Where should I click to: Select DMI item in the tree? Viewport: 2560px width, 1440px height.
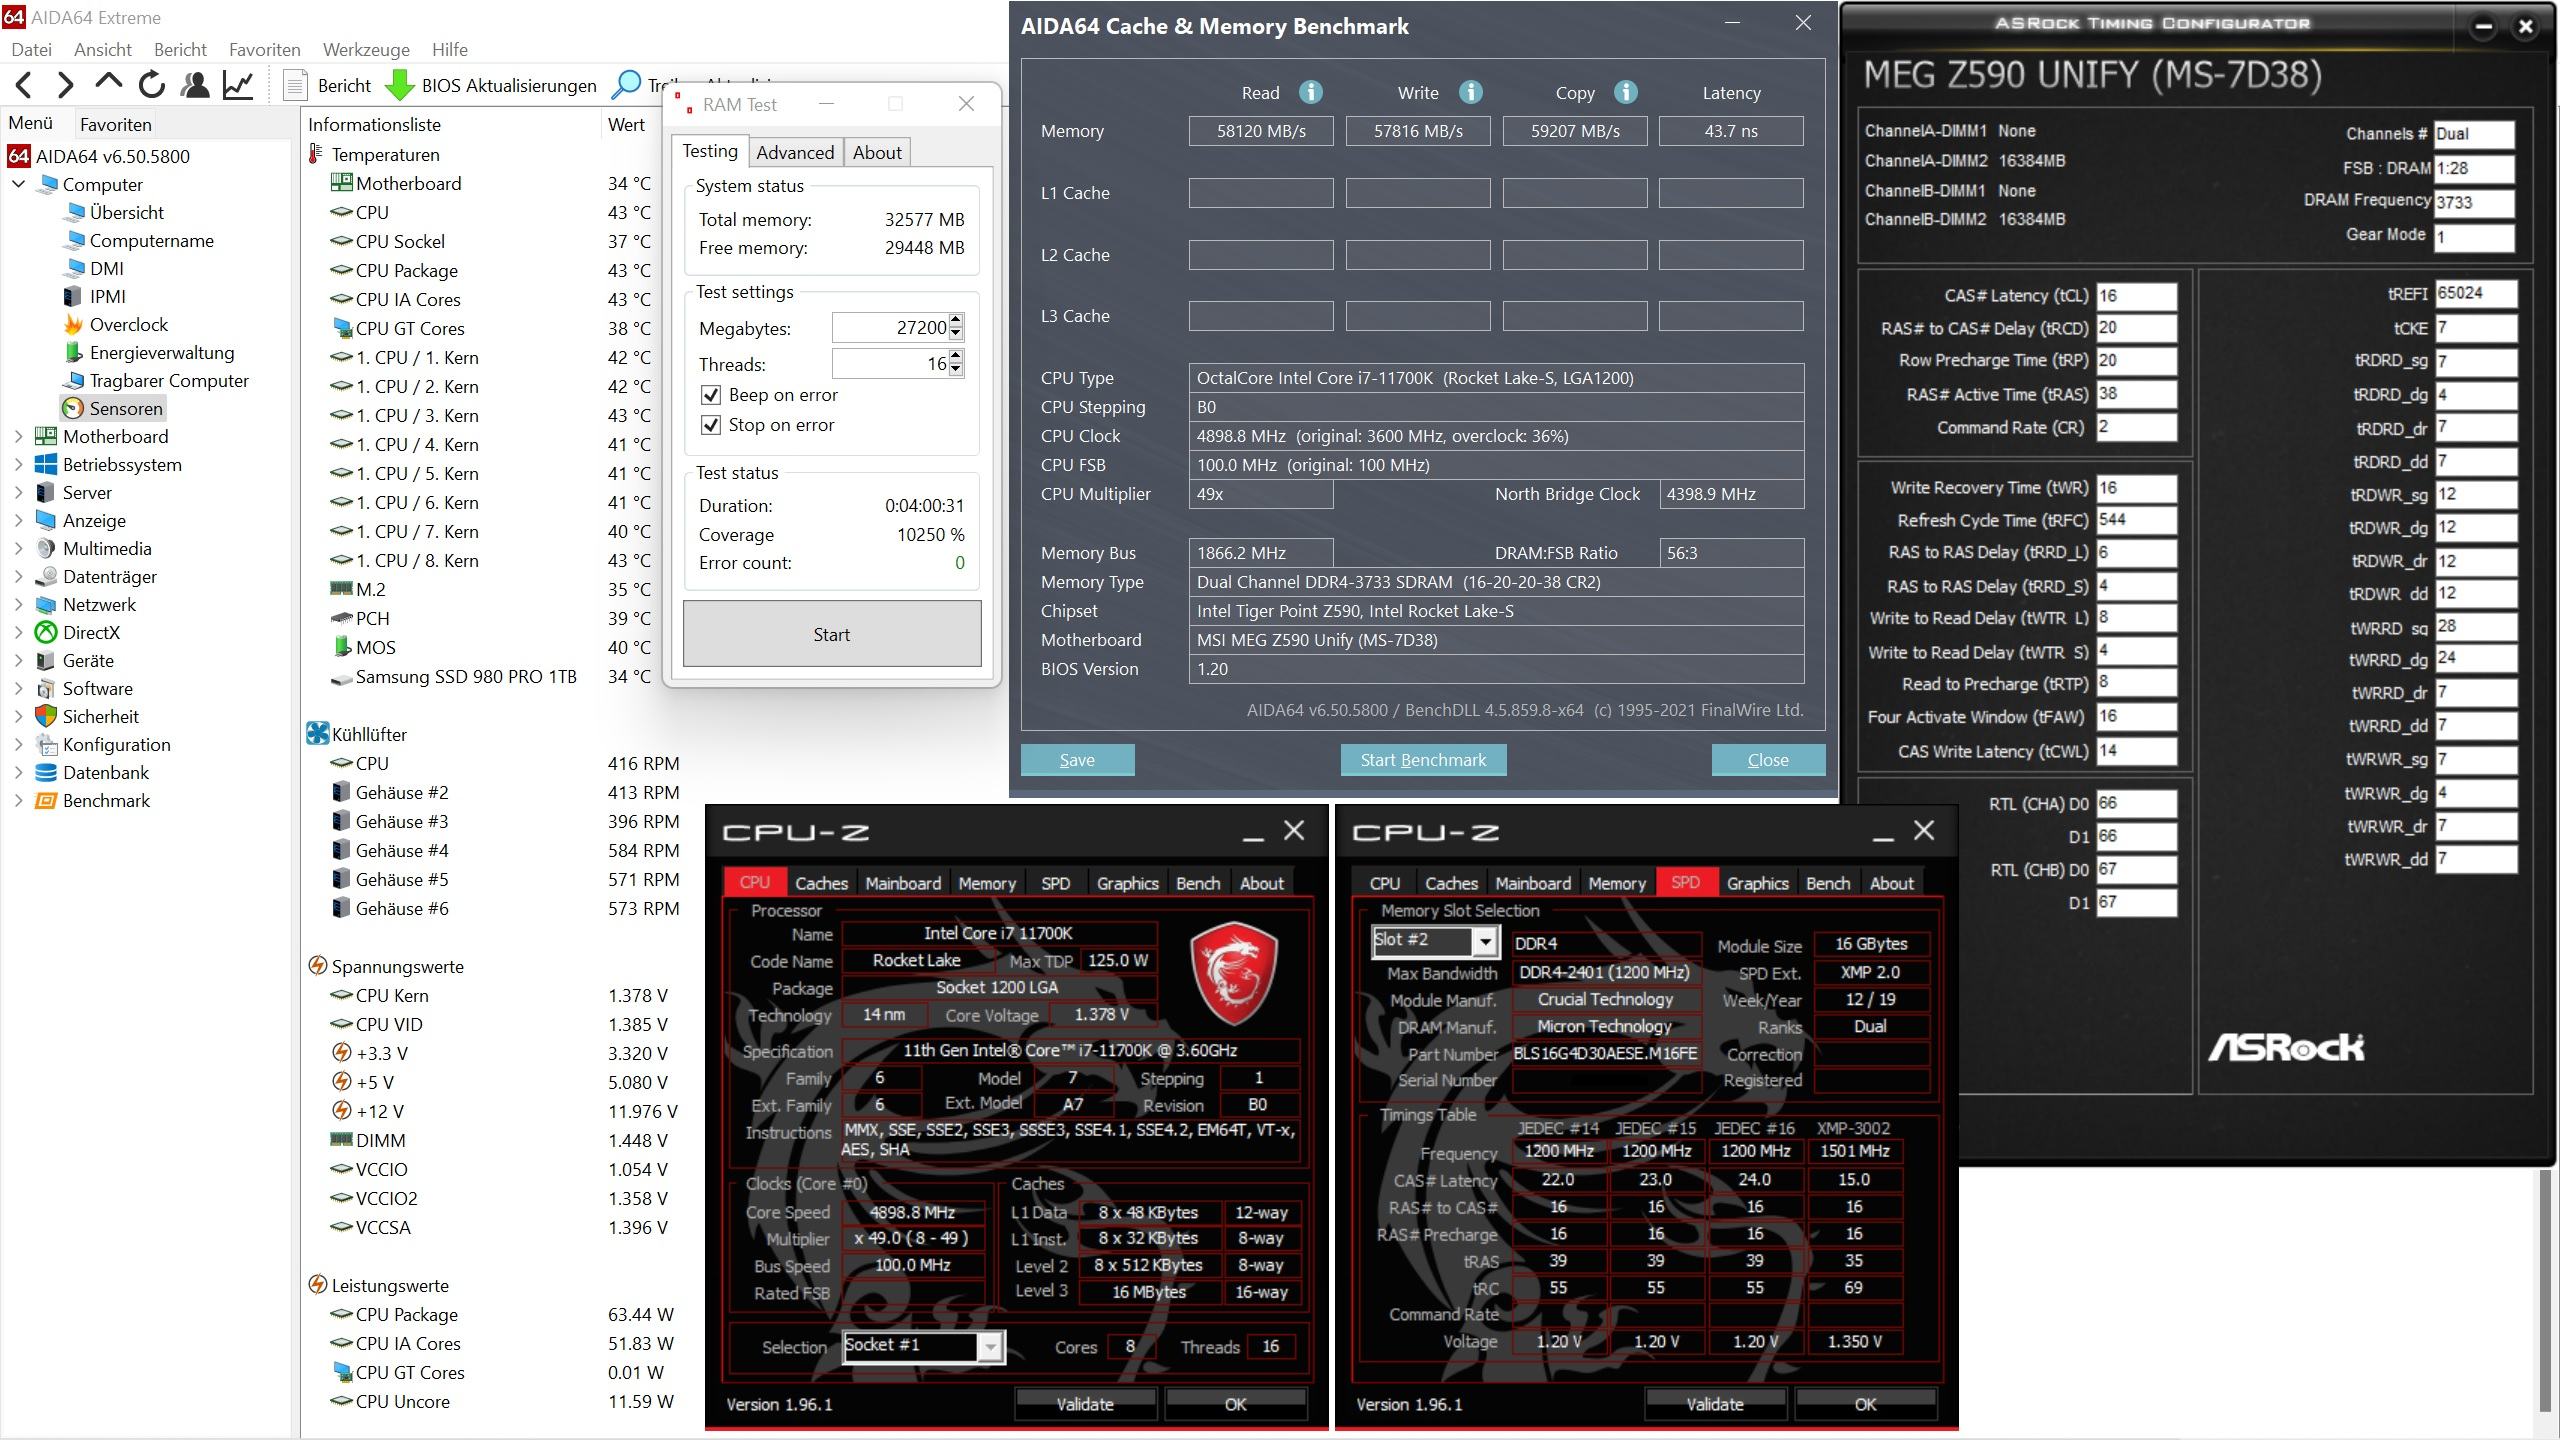[93, 268]
